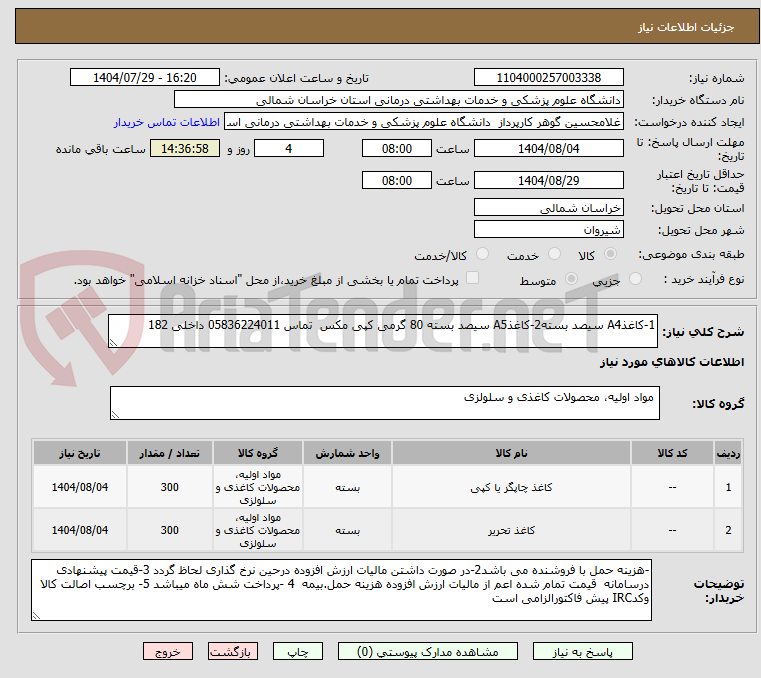Click the buyer organization name field

(398, 100)
